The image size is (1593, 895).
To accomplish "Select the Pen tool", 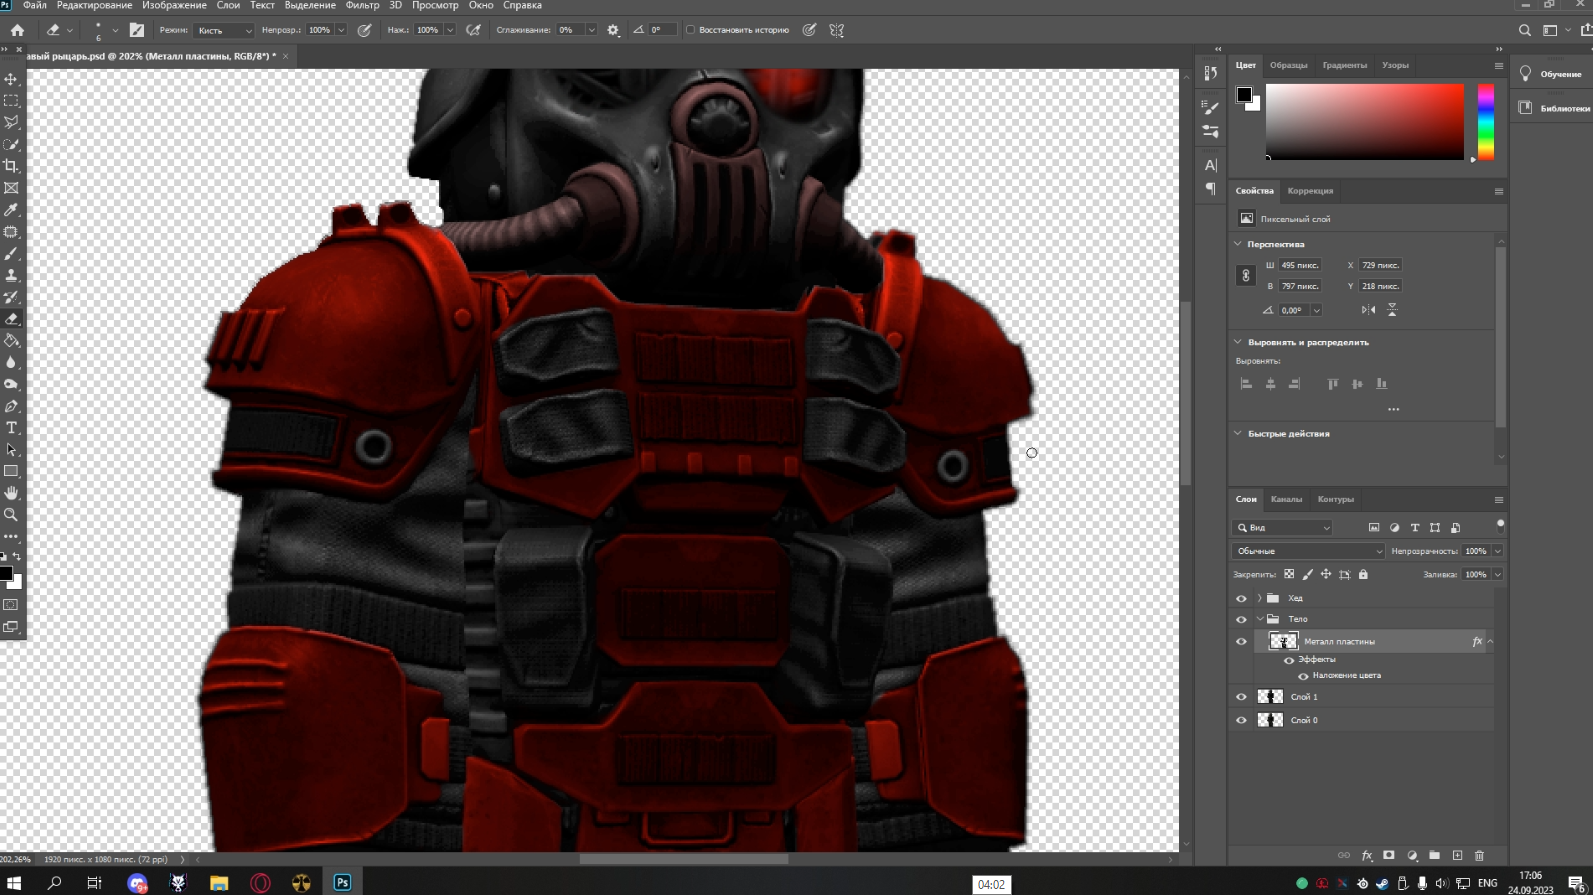I will pos(11,406).
